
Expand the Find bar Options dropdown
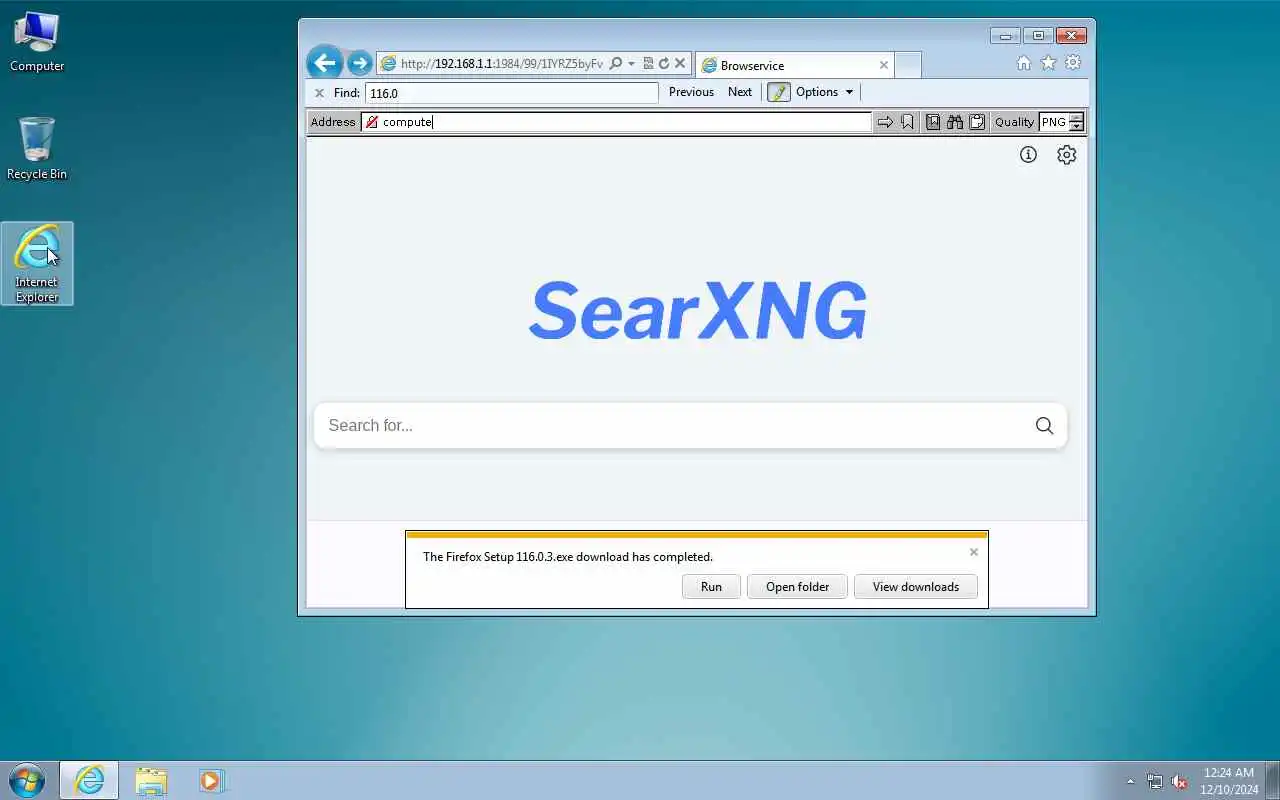pyautogui.click(x=825, y=92)
